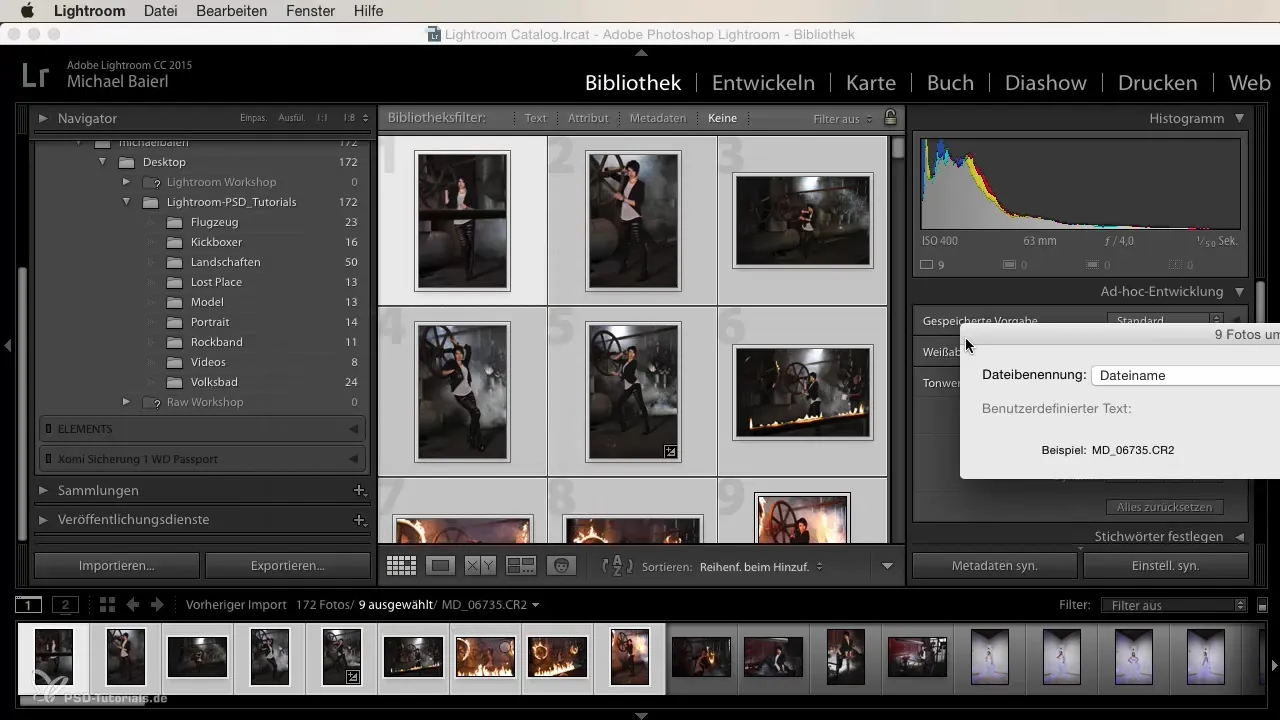Collapse the Navigator panel
Screen dimensions: 1280x720
tap(43, 118)
